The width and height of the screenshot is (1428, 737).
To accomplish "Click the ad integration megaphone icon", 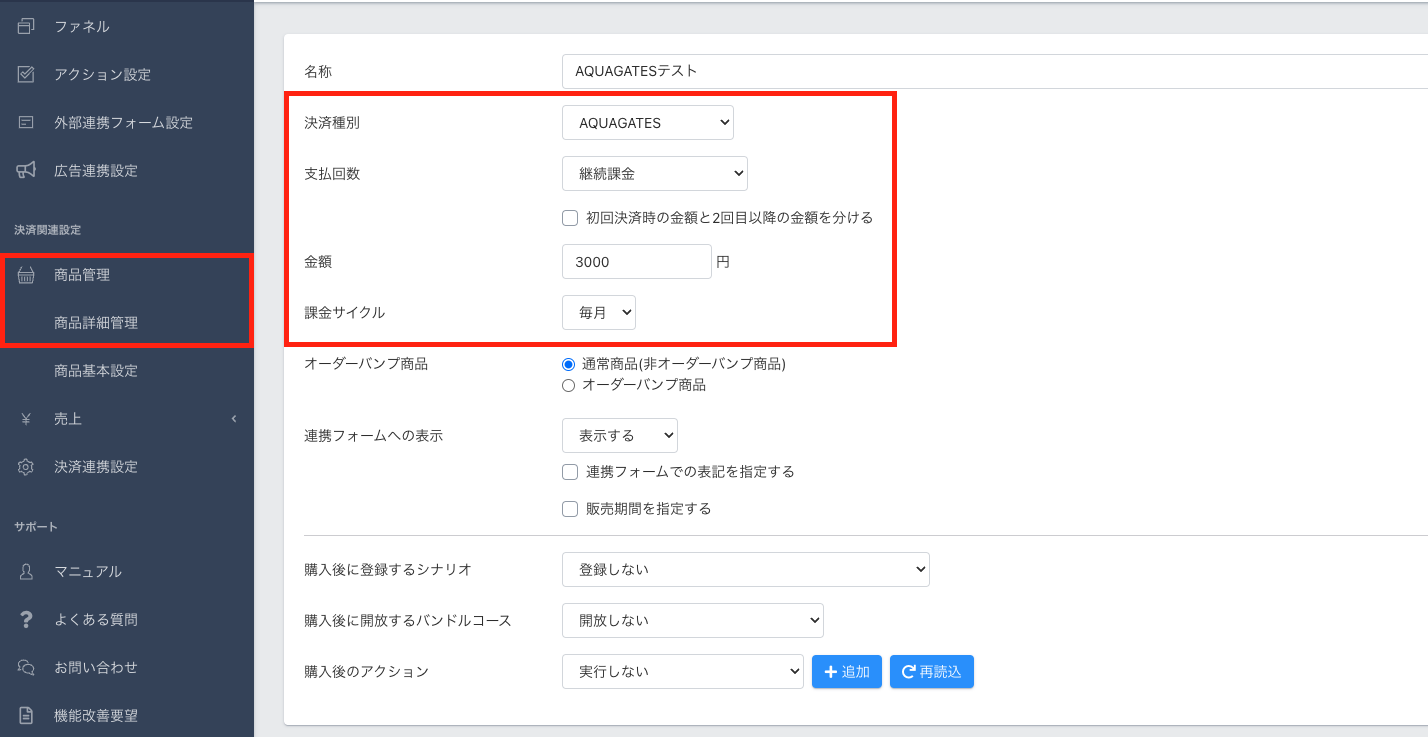I will (x=26, y=171).
